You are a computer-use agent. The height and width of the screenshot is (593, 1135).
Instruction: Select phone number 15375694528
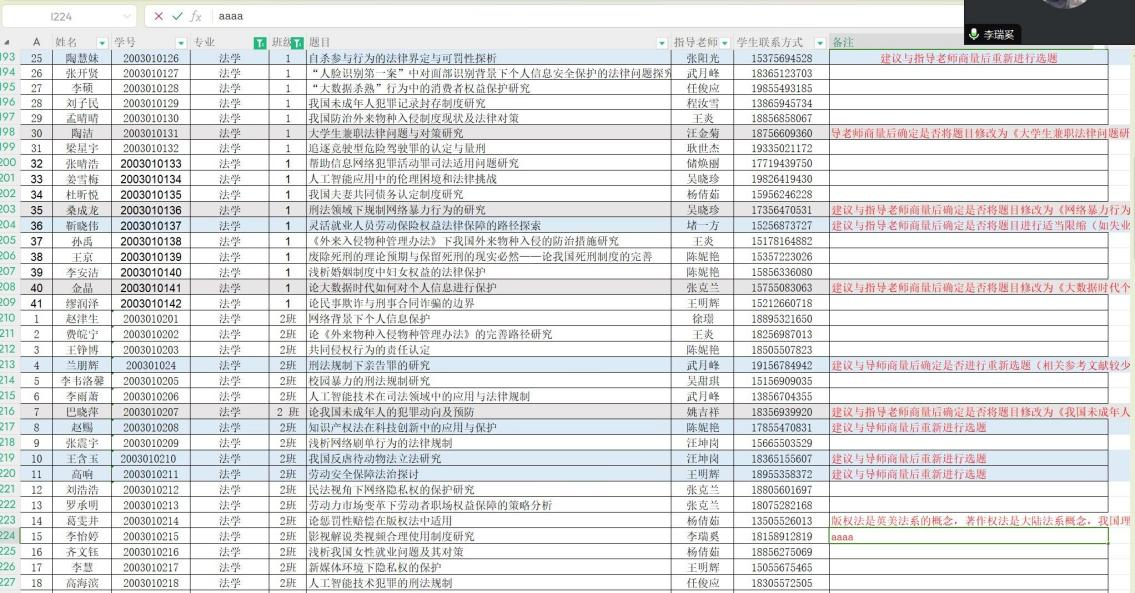[781, 58]
